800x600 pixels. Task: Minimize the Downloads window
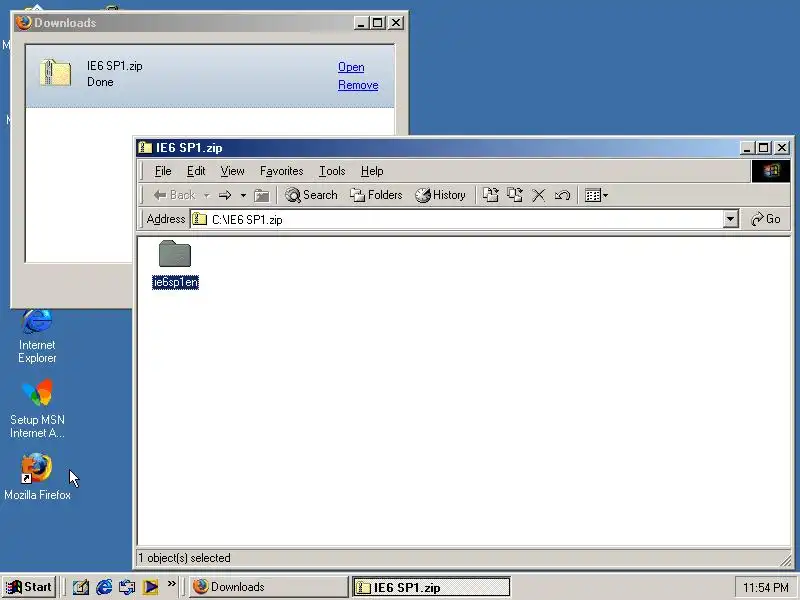(x=361, y=23)
